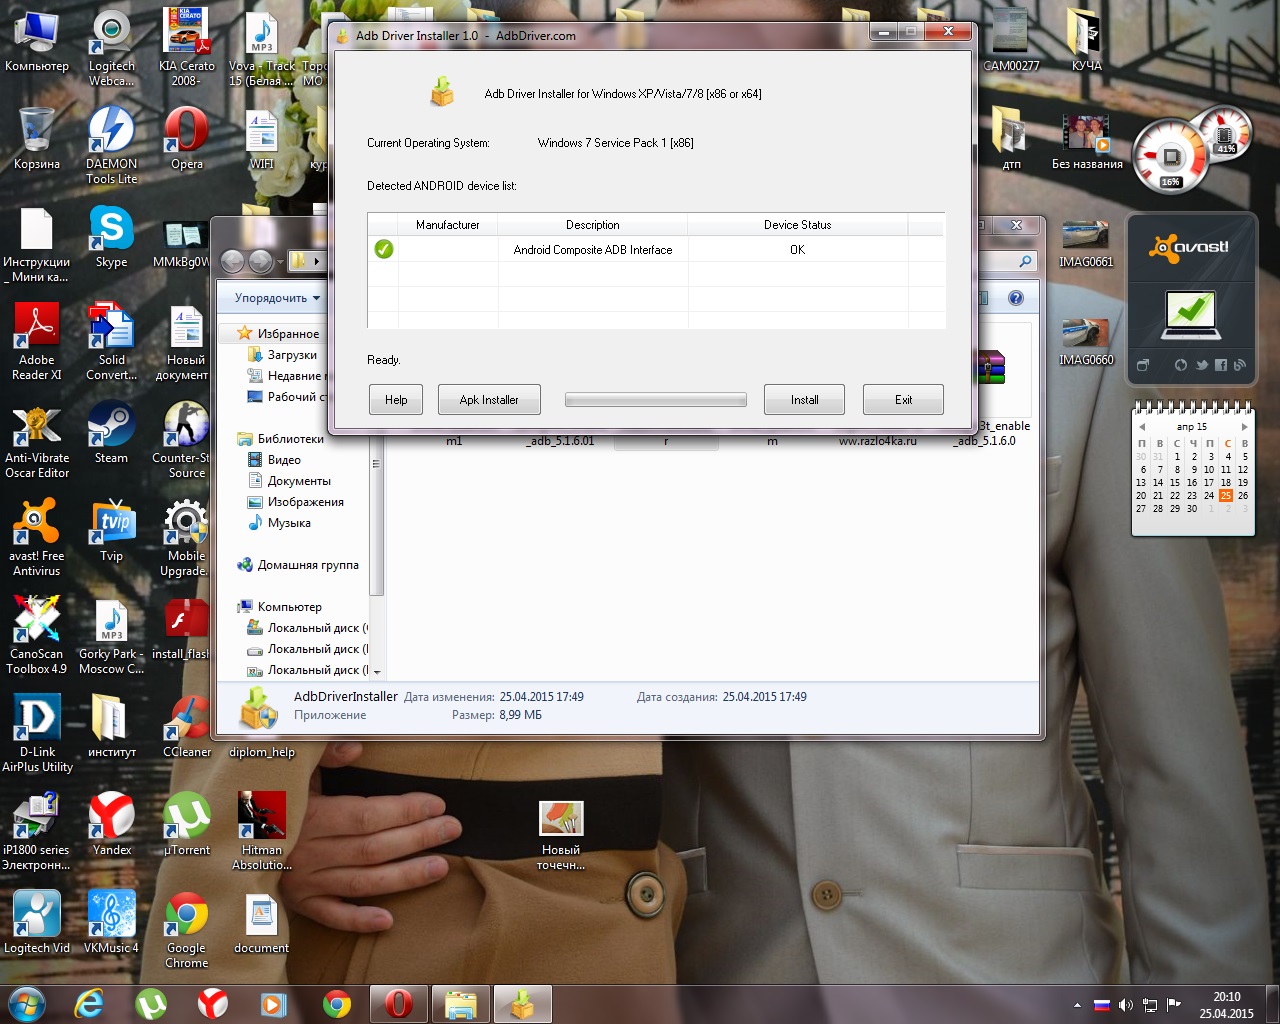Viewport: 1280px width, 1024px height.
Task: Click the Install button in Adb Driver Installer
Action: pyautogui.click(x=804, y=400)
